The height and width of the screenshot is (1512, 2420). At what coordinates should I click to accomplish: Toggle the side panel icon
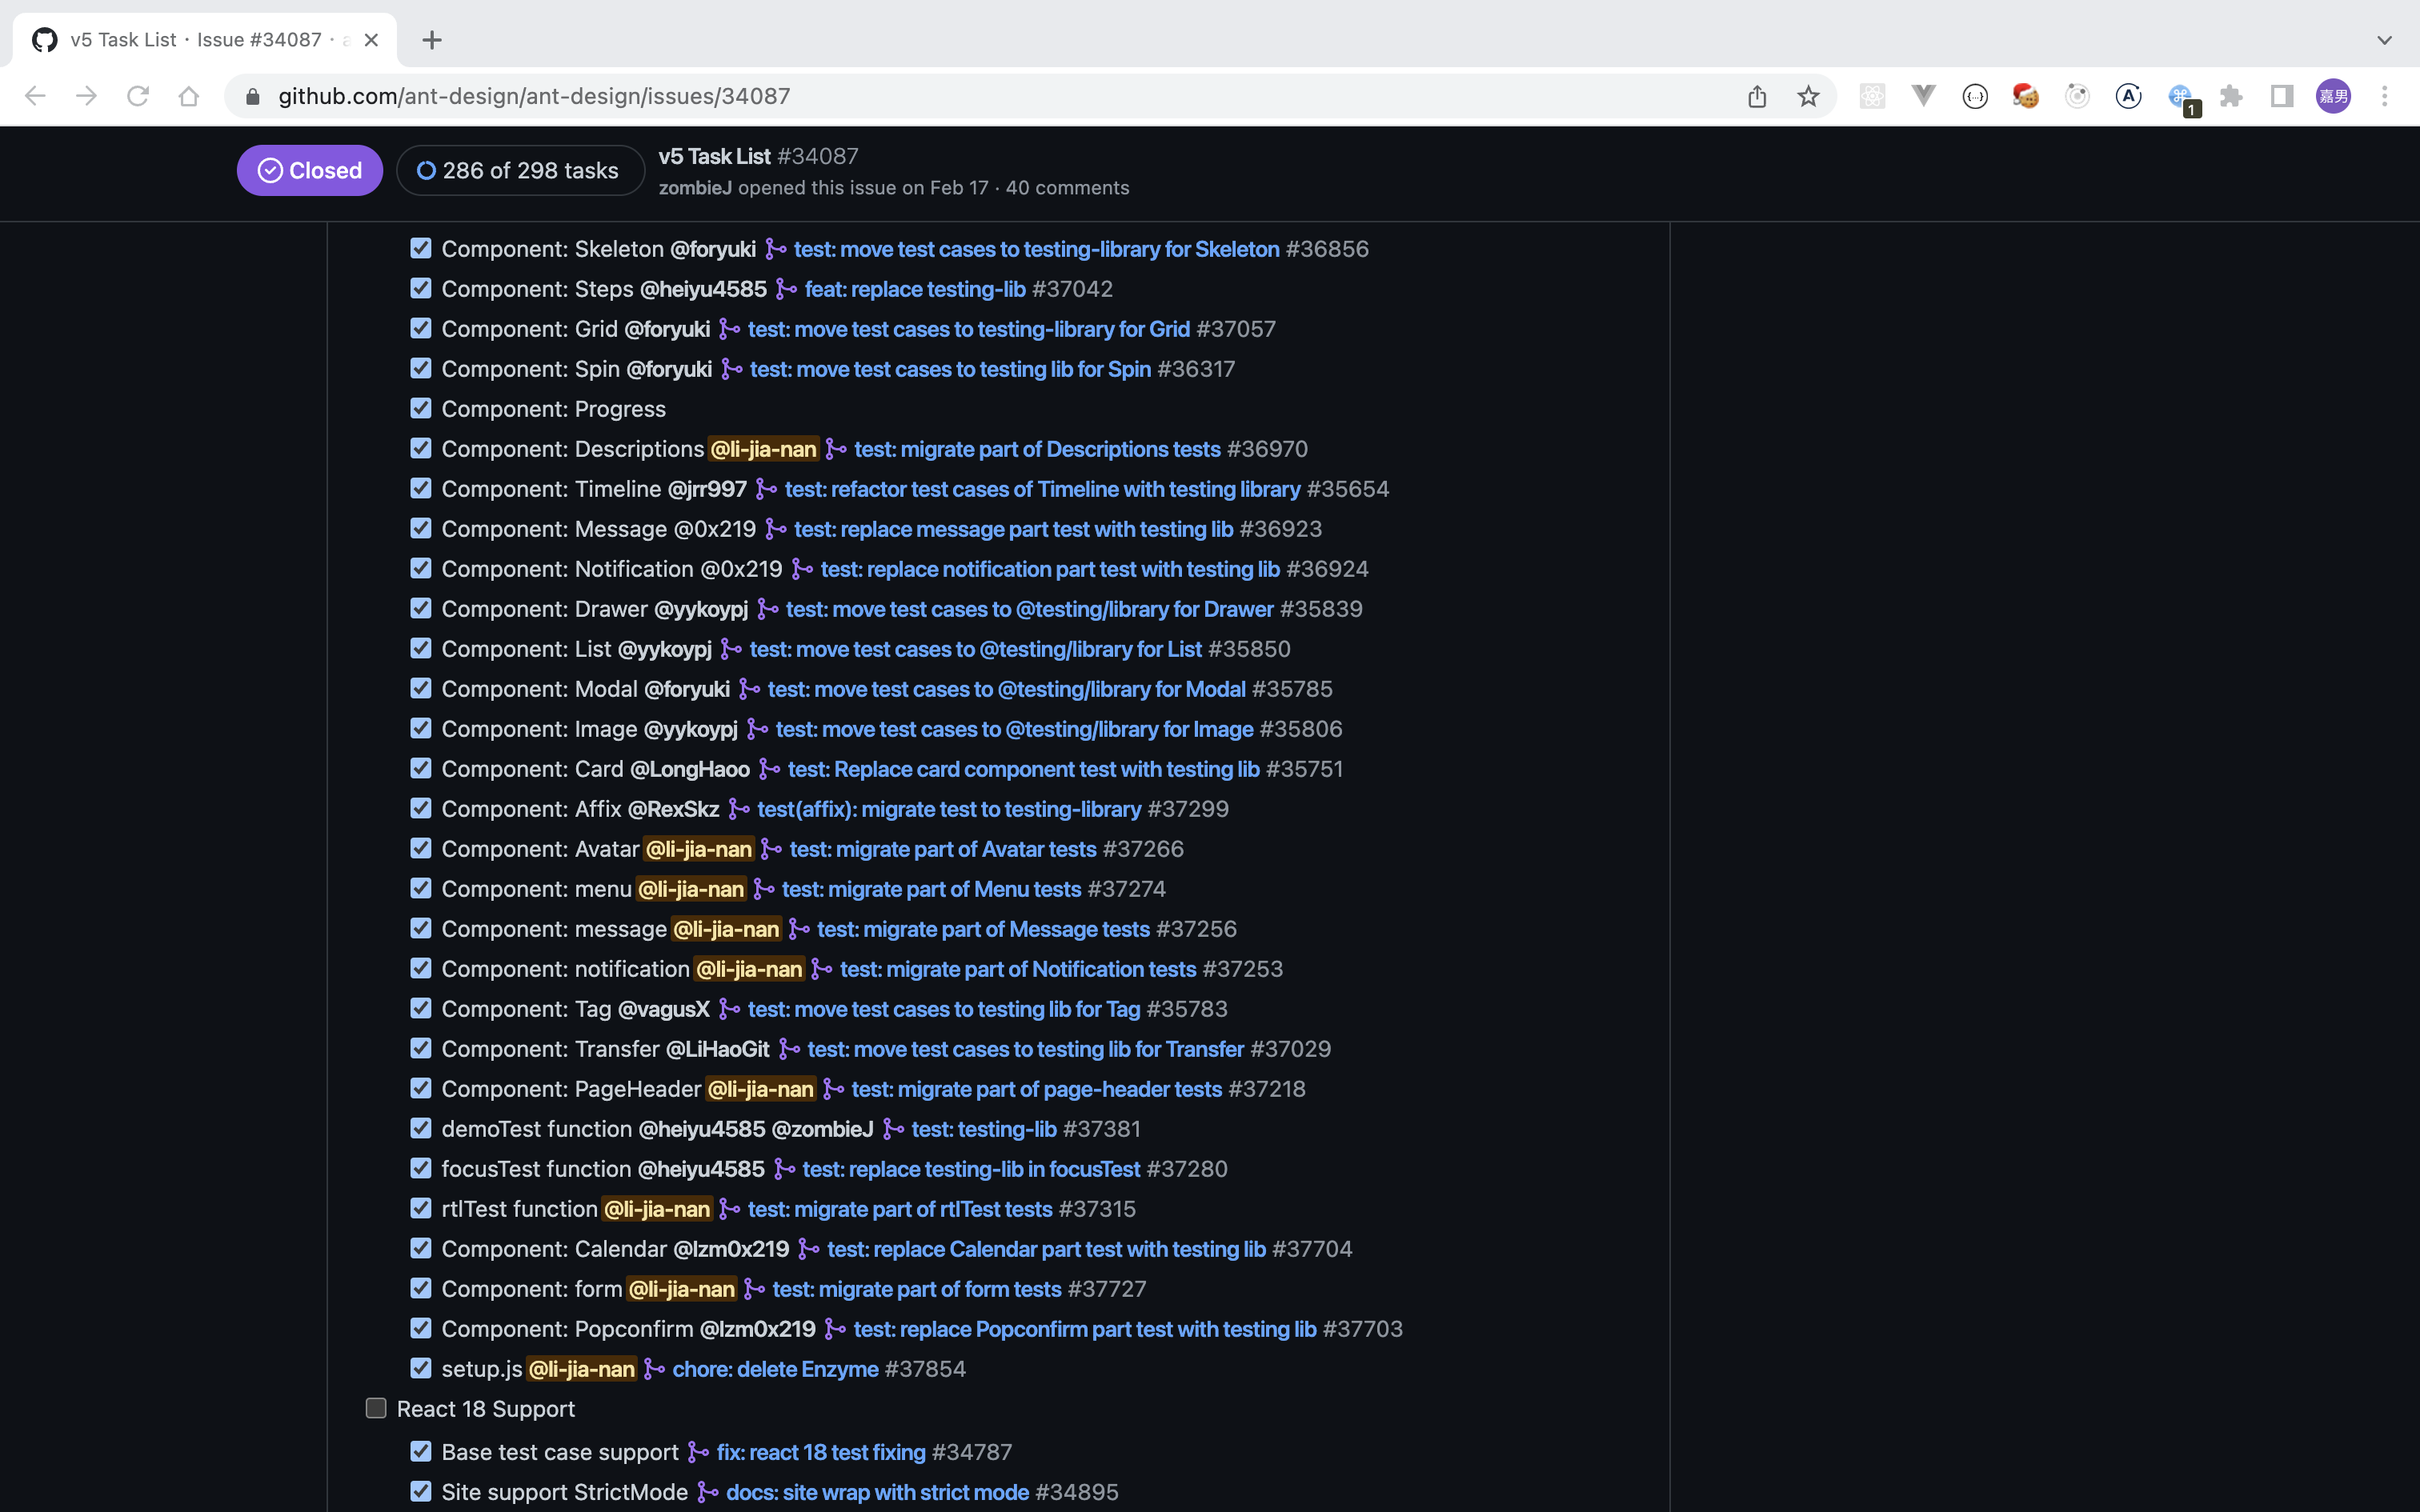tap(2281, 96)
